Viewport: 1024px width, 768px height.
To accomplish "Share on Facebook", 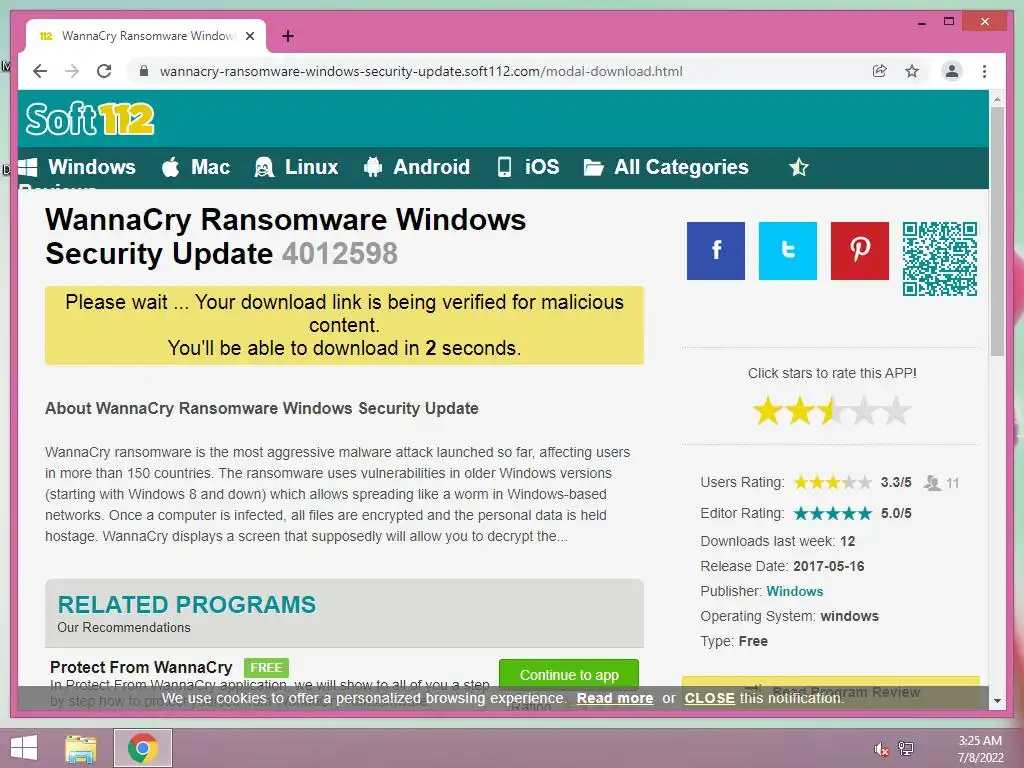I will (x=716, y=251).
